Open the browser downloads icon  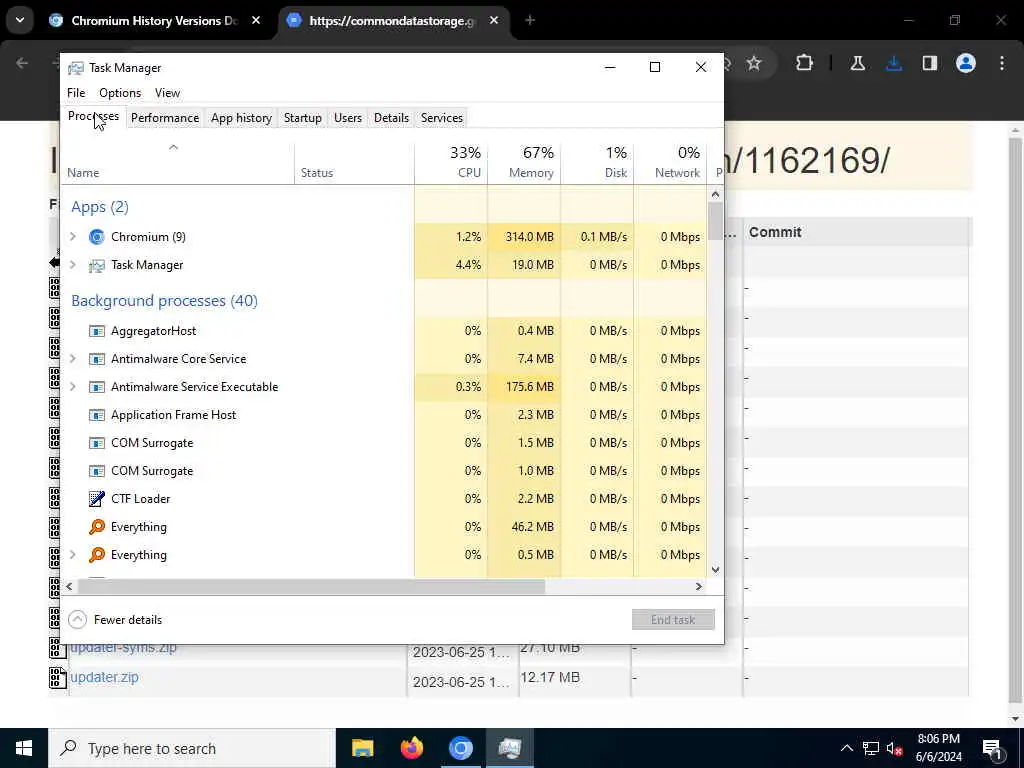point(894,63)
